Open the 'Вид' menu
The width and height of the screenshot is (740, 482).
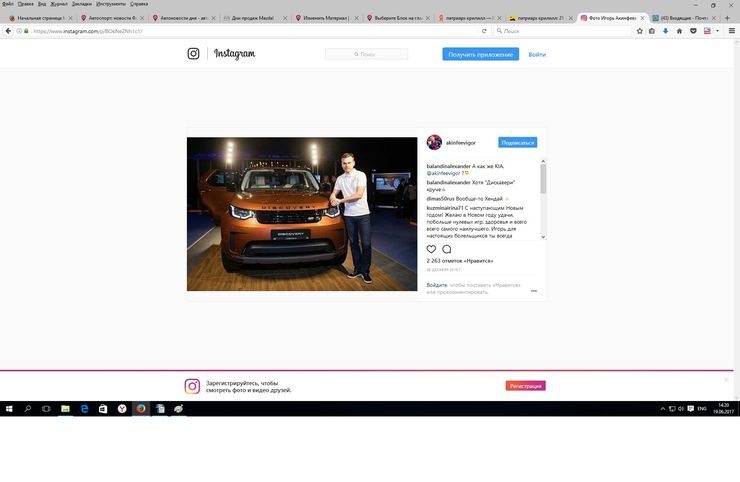click(42, 4)
